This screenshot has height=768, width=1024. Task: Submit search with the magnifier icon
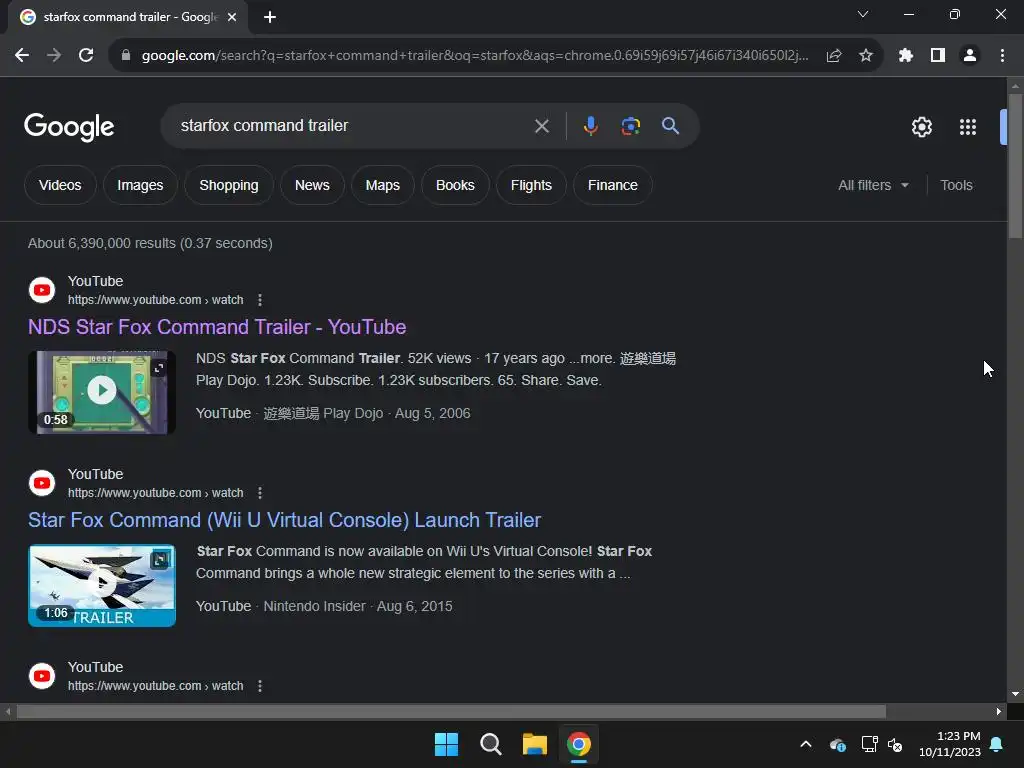(671, 126)
